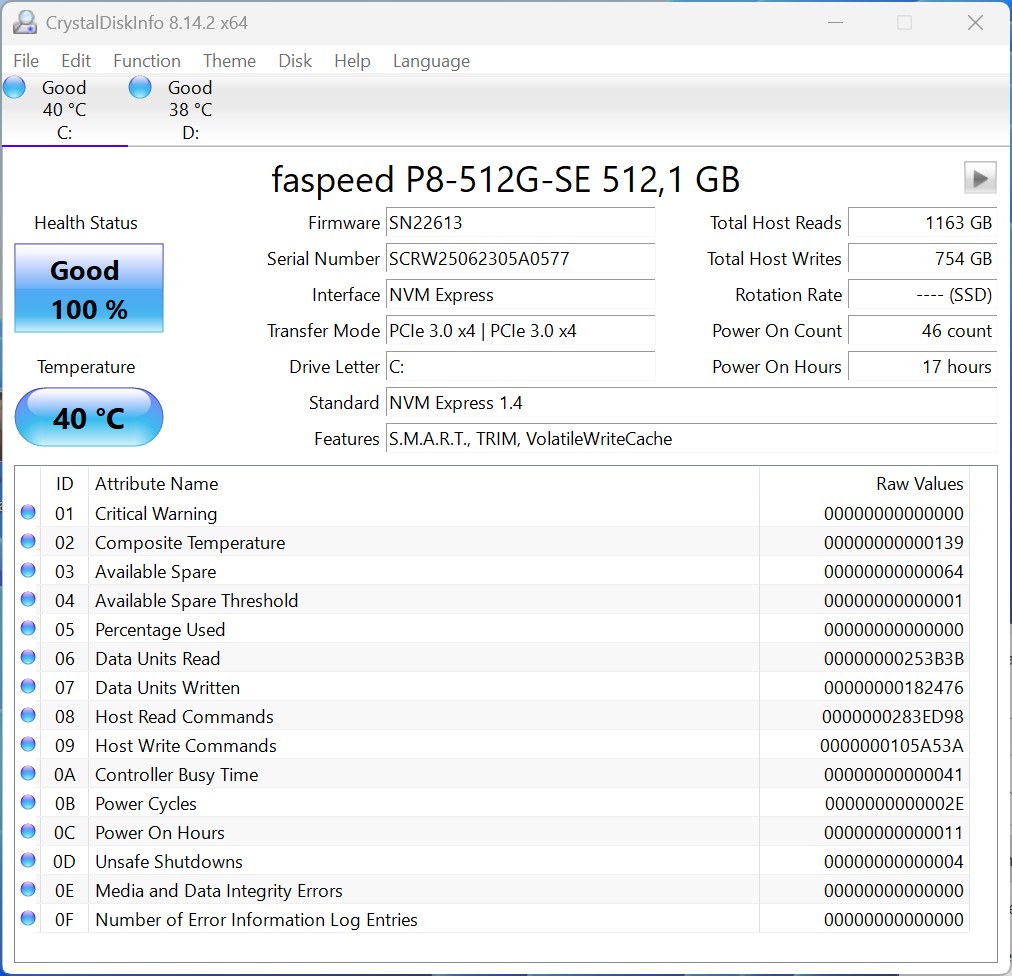This screenshot has height=976, width=1012.
Task: Click status dot beside Unsafe Shutdowns
Action: (28, 861)
